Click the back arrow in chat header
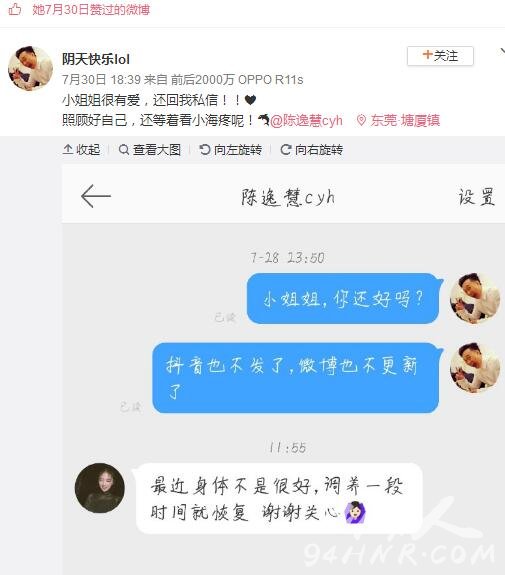Image resolution: width=505 pixels, height=575 pixels. [x=96, y=196]
